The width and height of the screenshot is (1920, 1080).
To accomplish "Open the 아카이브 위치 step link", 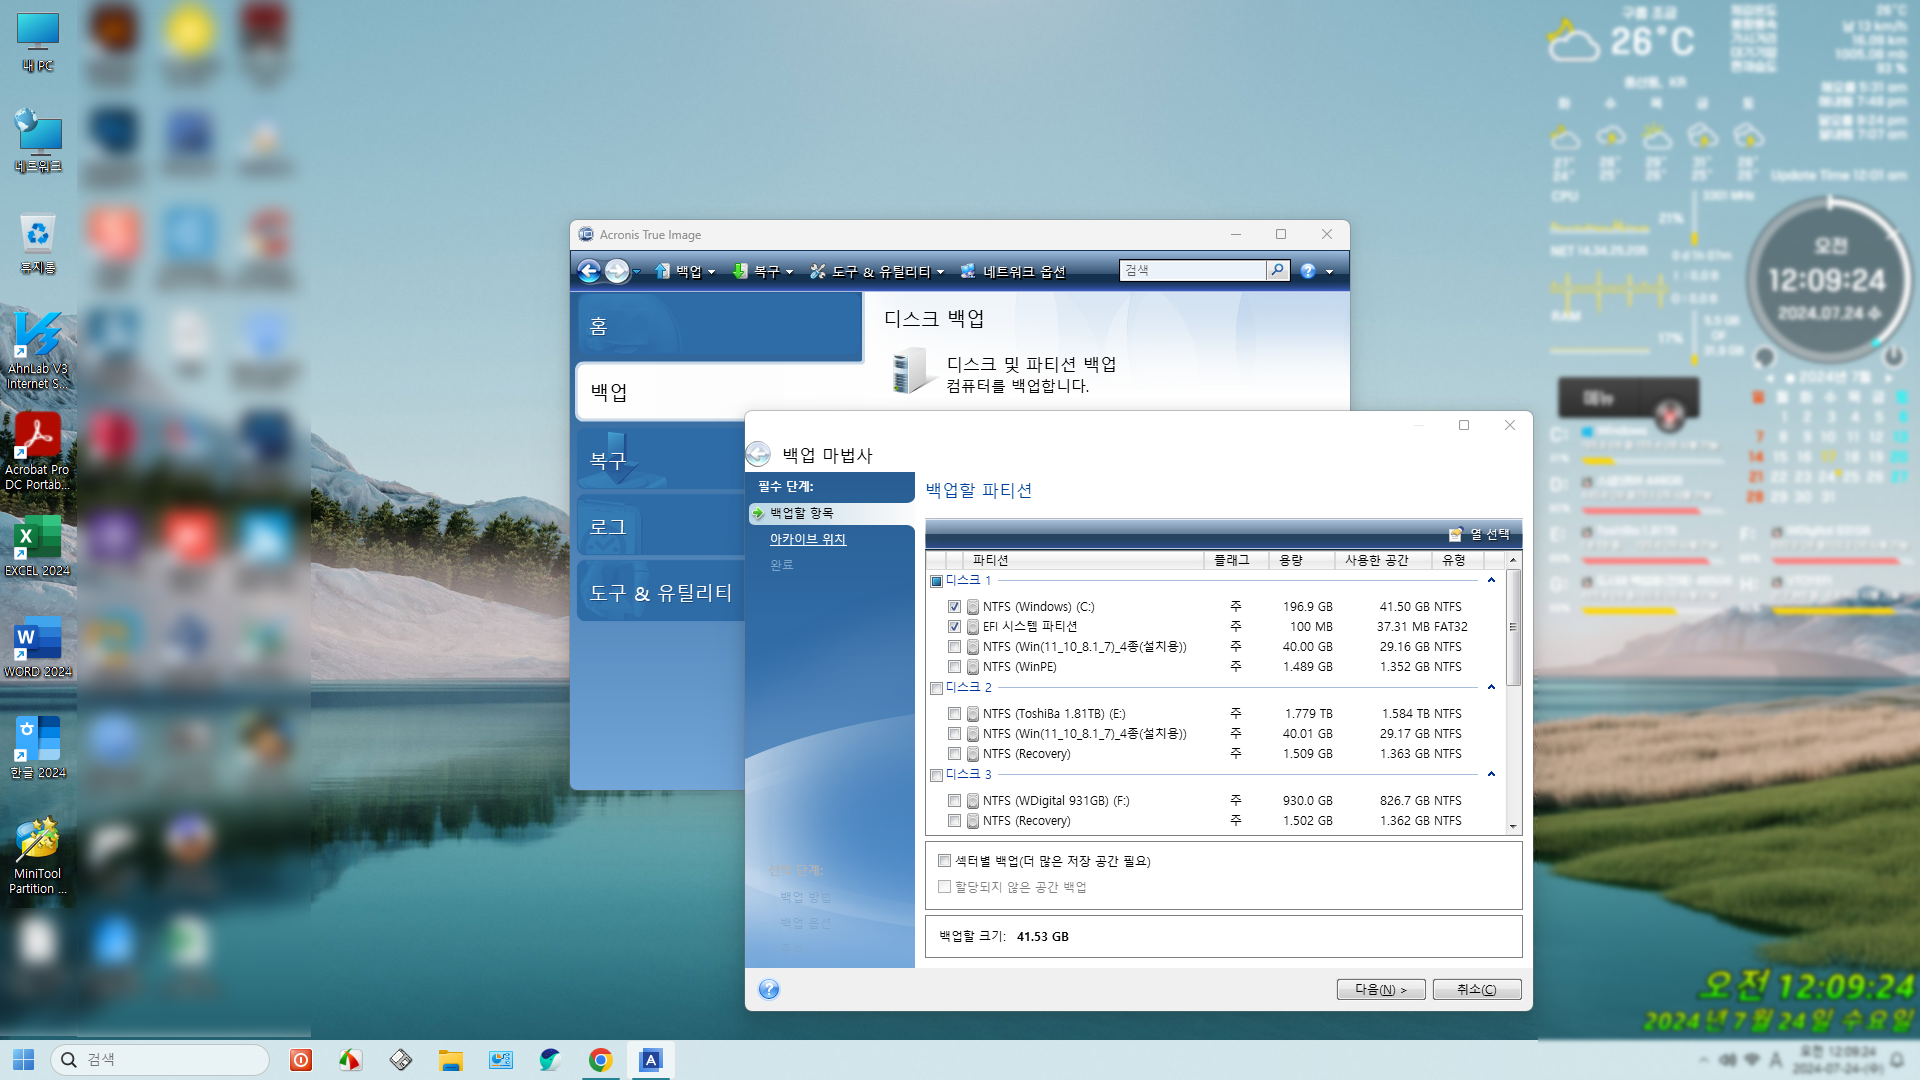I will coord(808,539).
